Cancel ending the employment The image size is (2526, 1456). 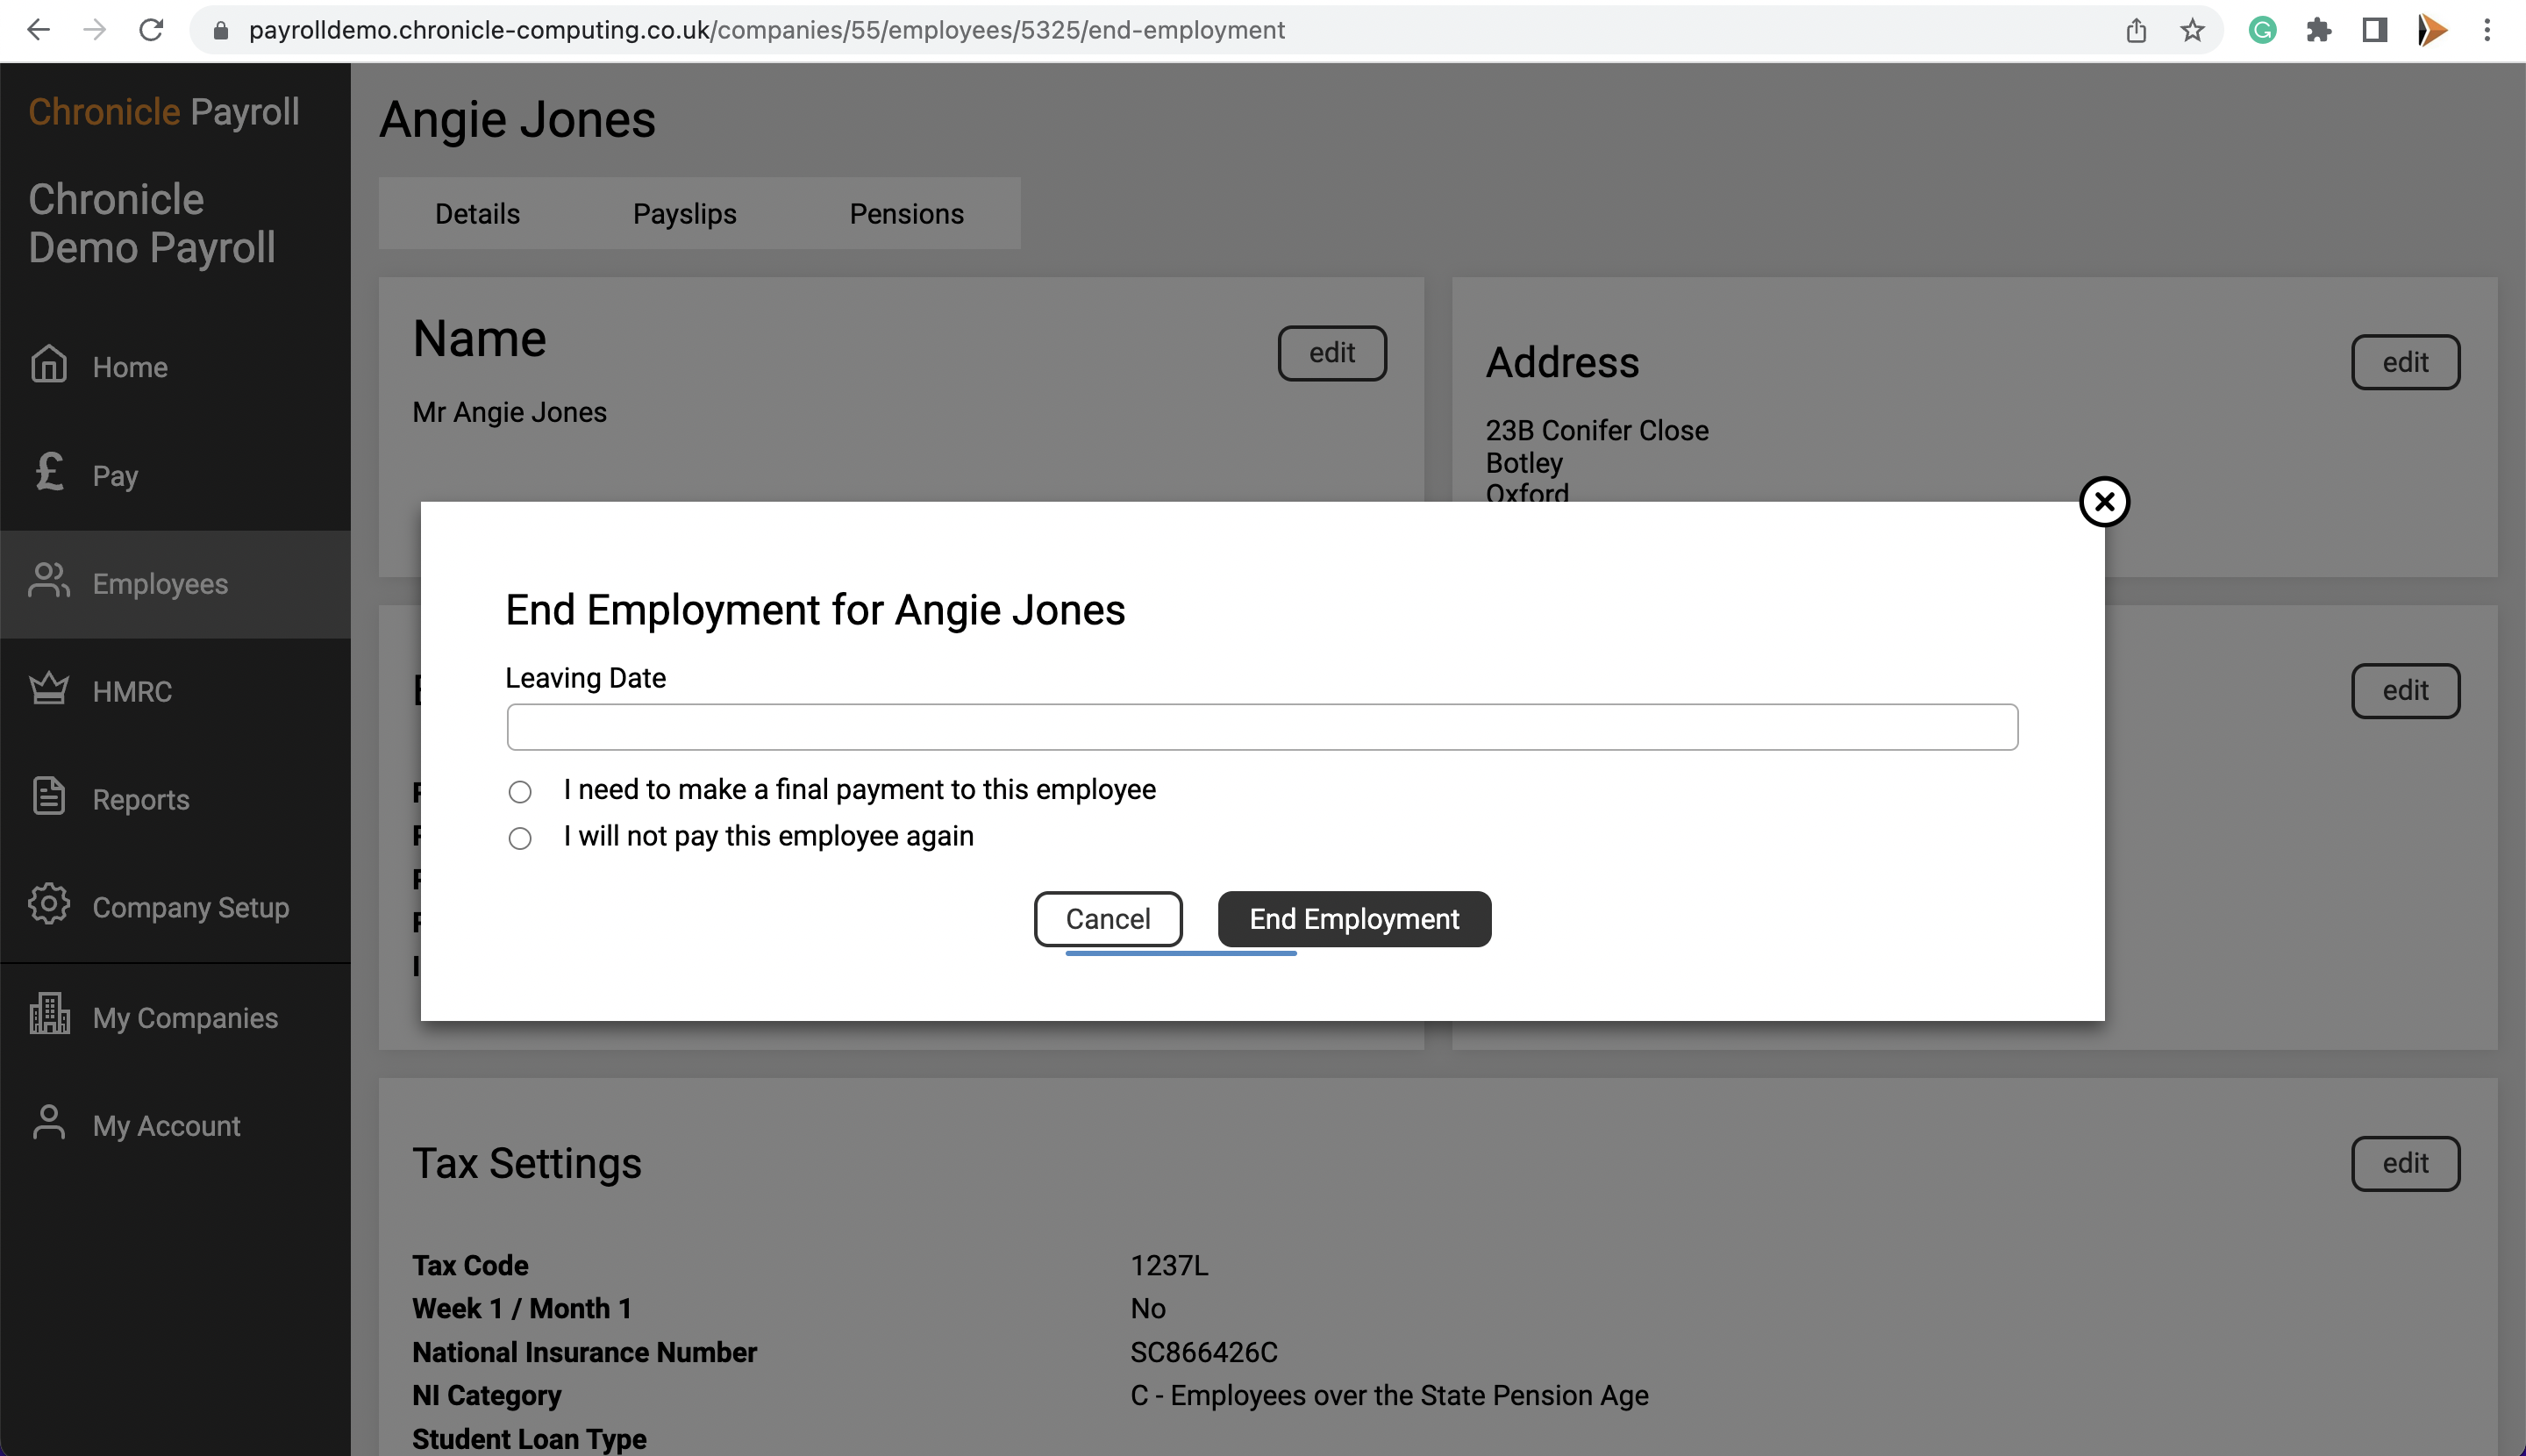[1107, 918]
